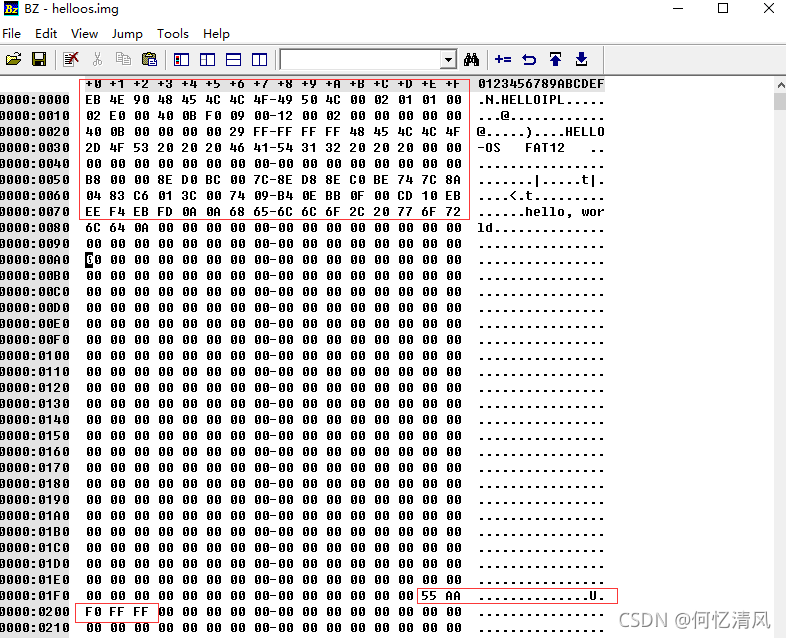
Task: Select byte 55 at row 0000:01F0
Action: pos(429,596)
